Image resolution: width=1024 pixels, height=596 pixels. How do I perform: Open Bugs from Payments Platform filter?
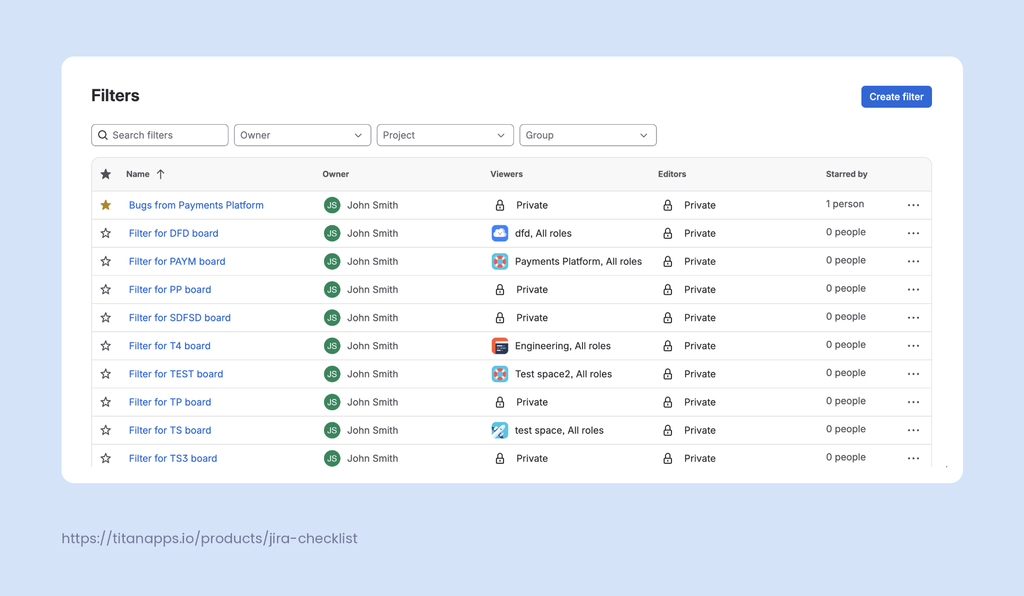pyautogui.click(x=196, y=205)
